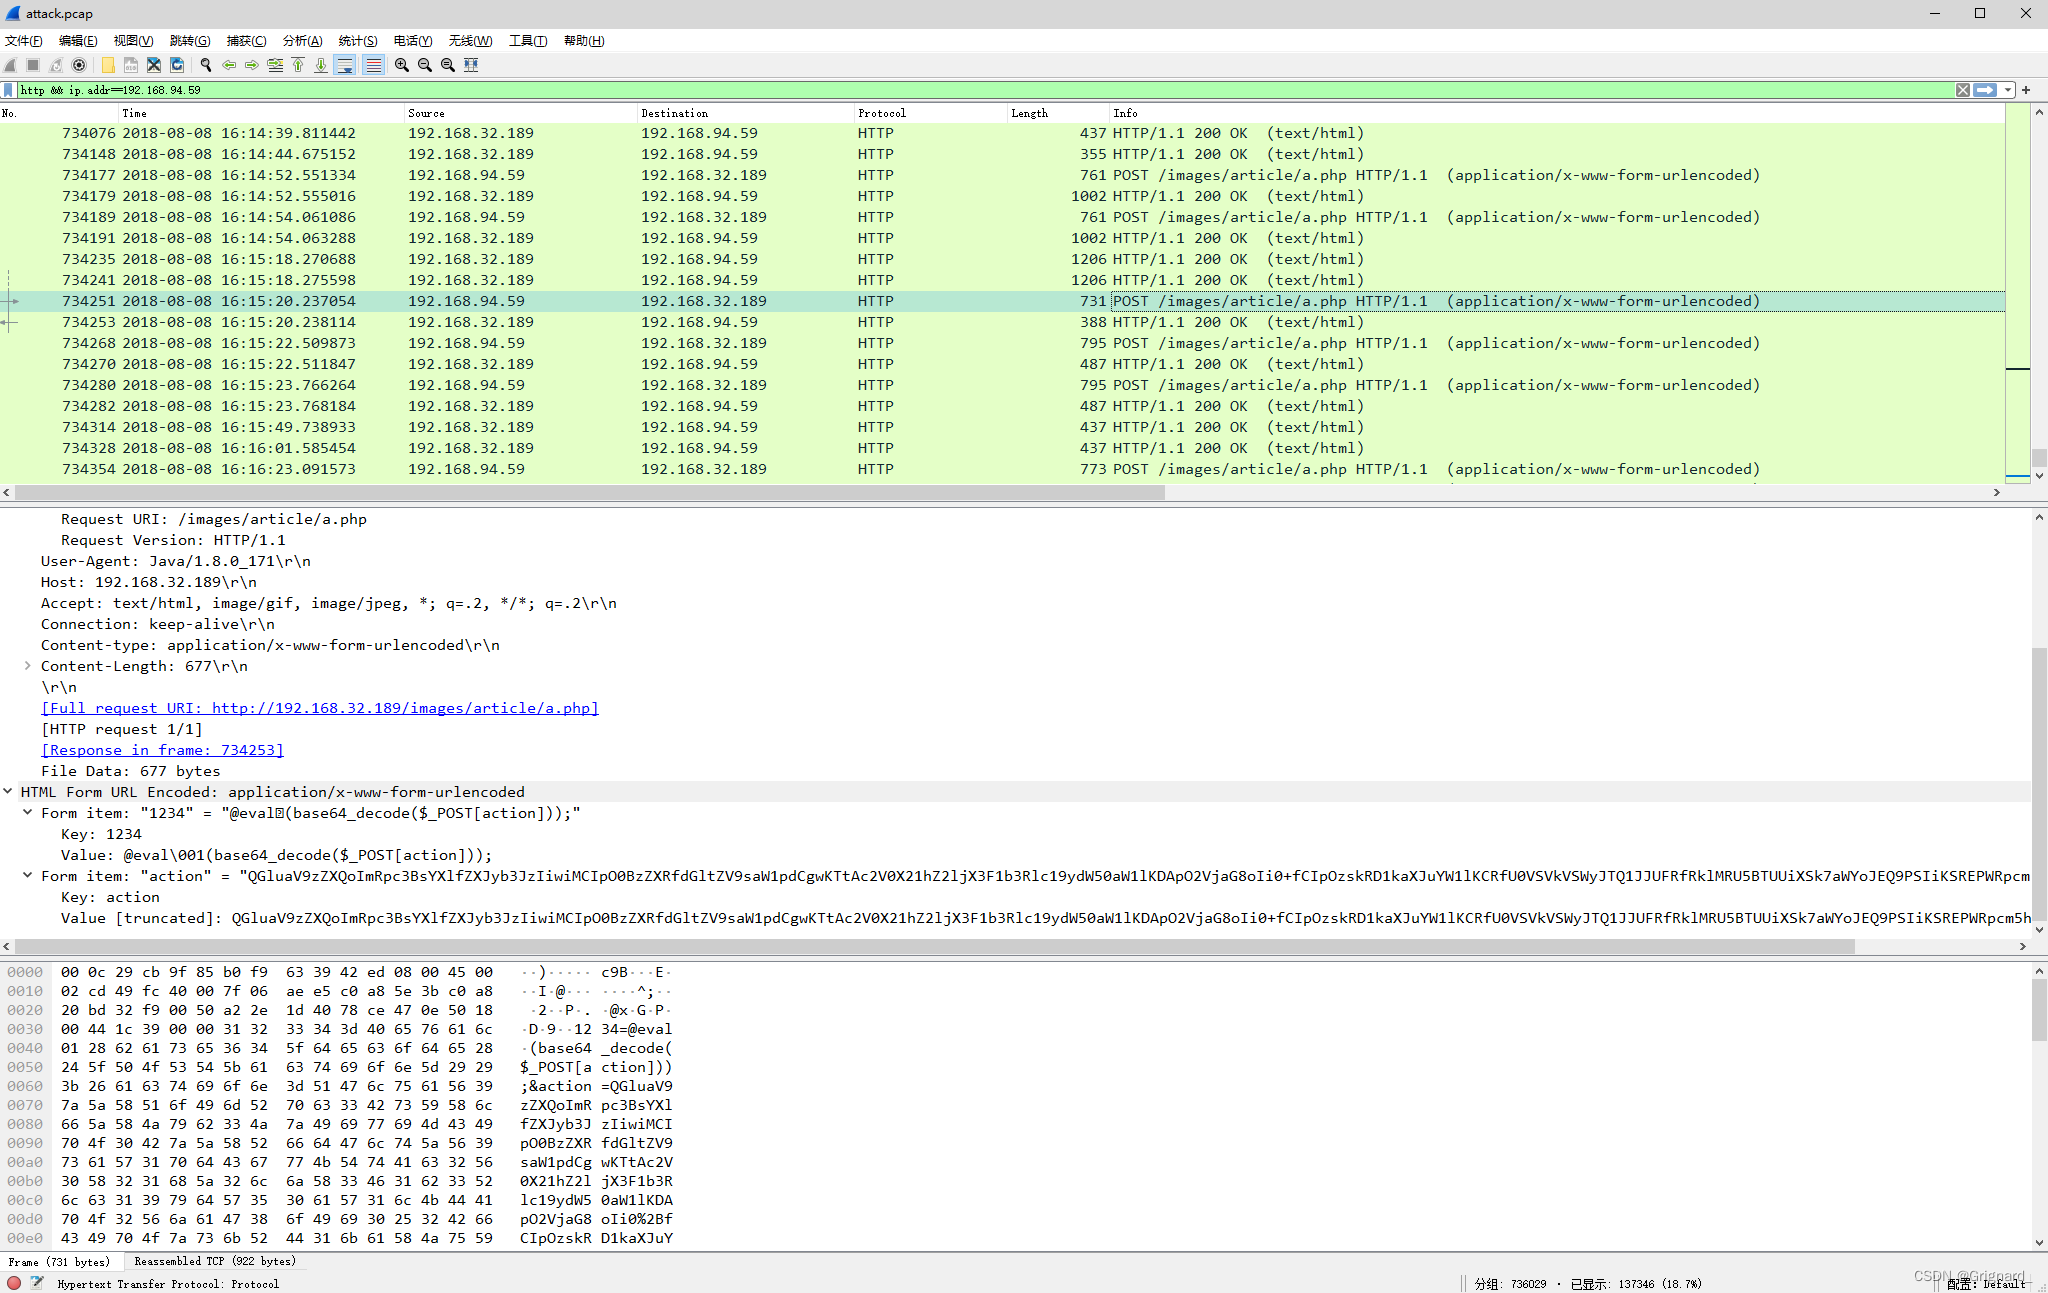Collapse the HTML Form URL Encoded tree

pos(8,792)
